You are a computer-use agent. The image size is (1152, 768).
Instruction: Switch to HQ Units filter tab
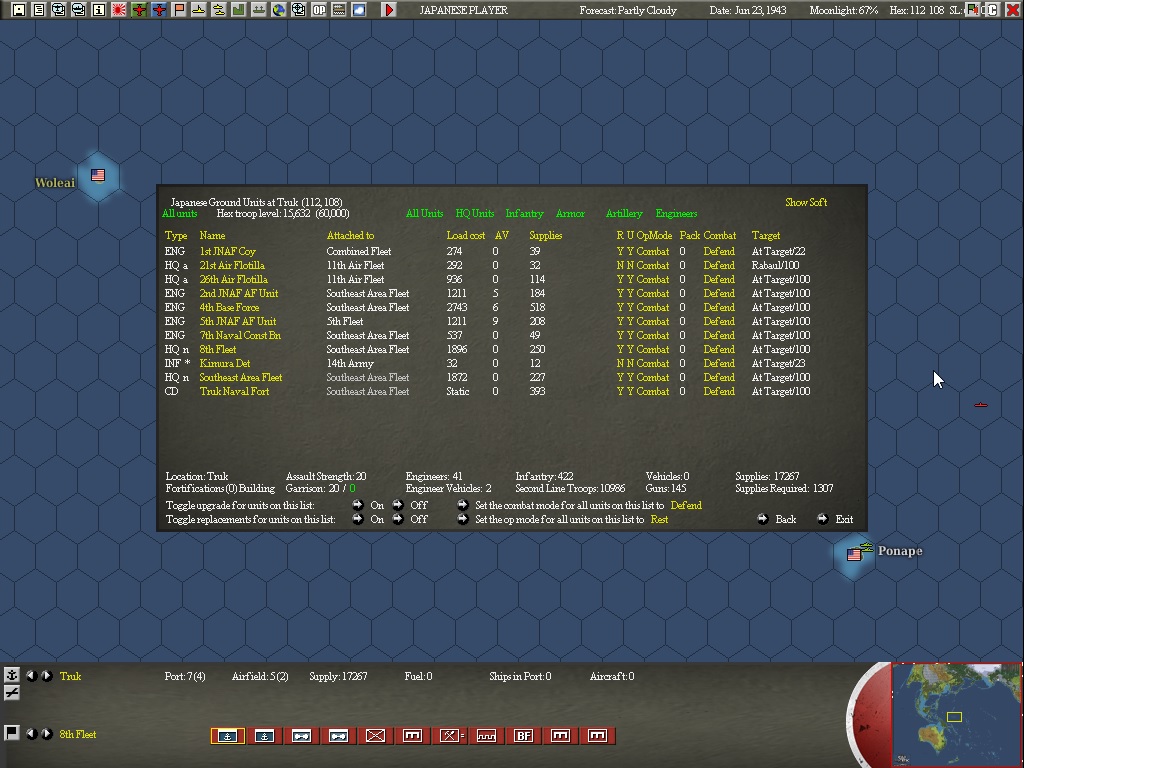[x=475, y=213]
